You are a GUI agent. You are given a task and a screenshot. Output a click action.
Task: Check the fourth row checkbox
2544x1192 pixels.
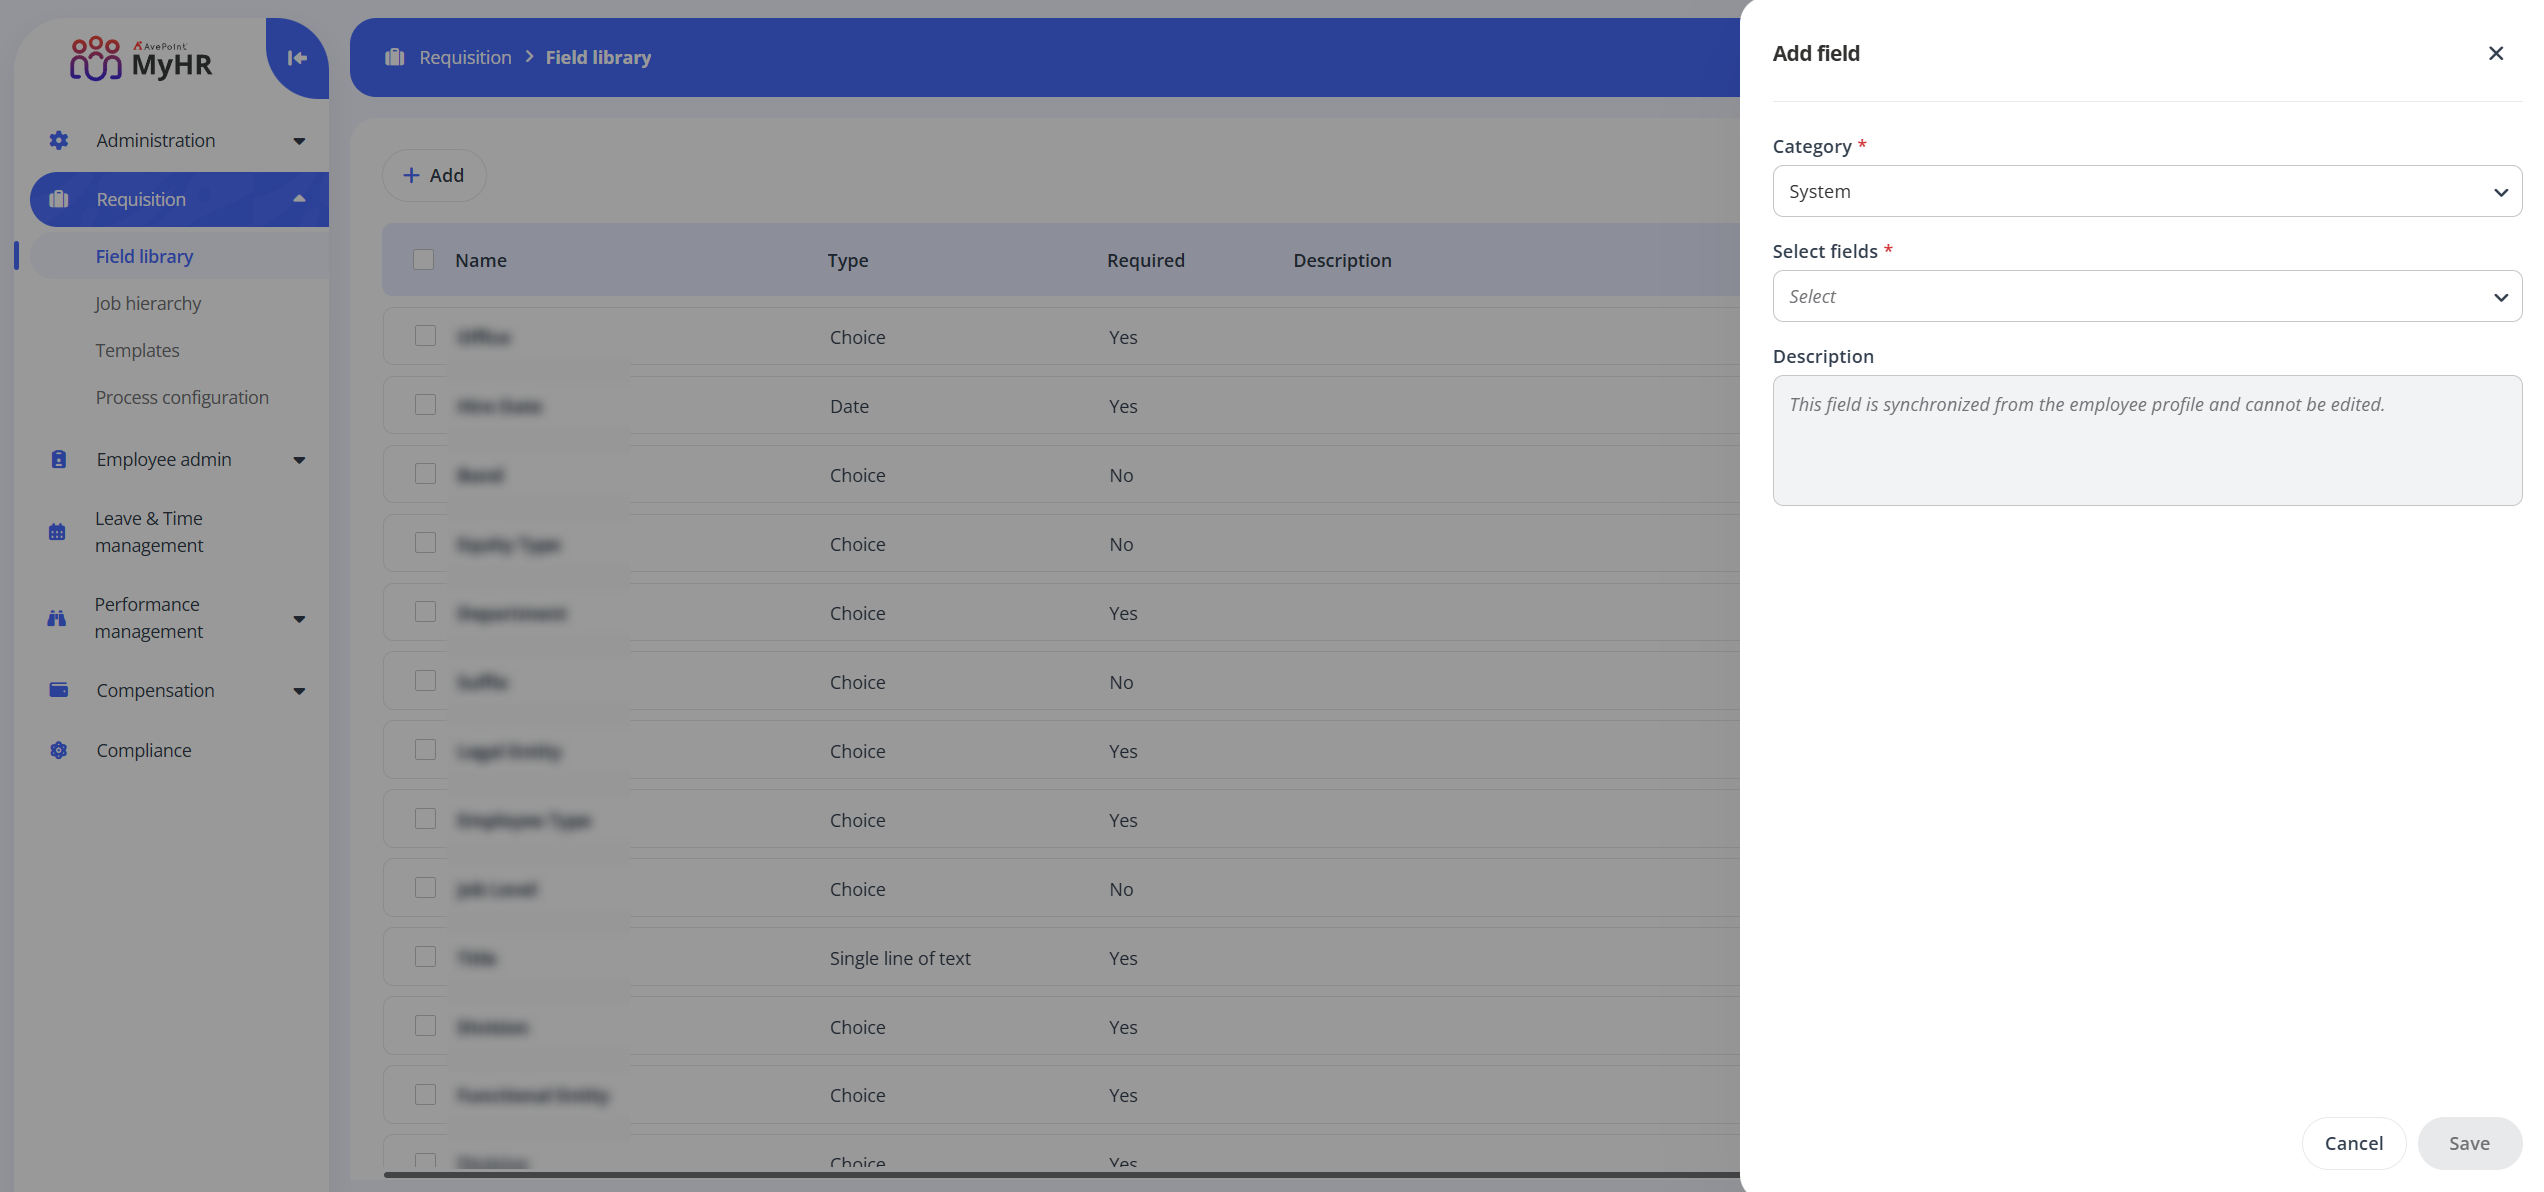426,543
